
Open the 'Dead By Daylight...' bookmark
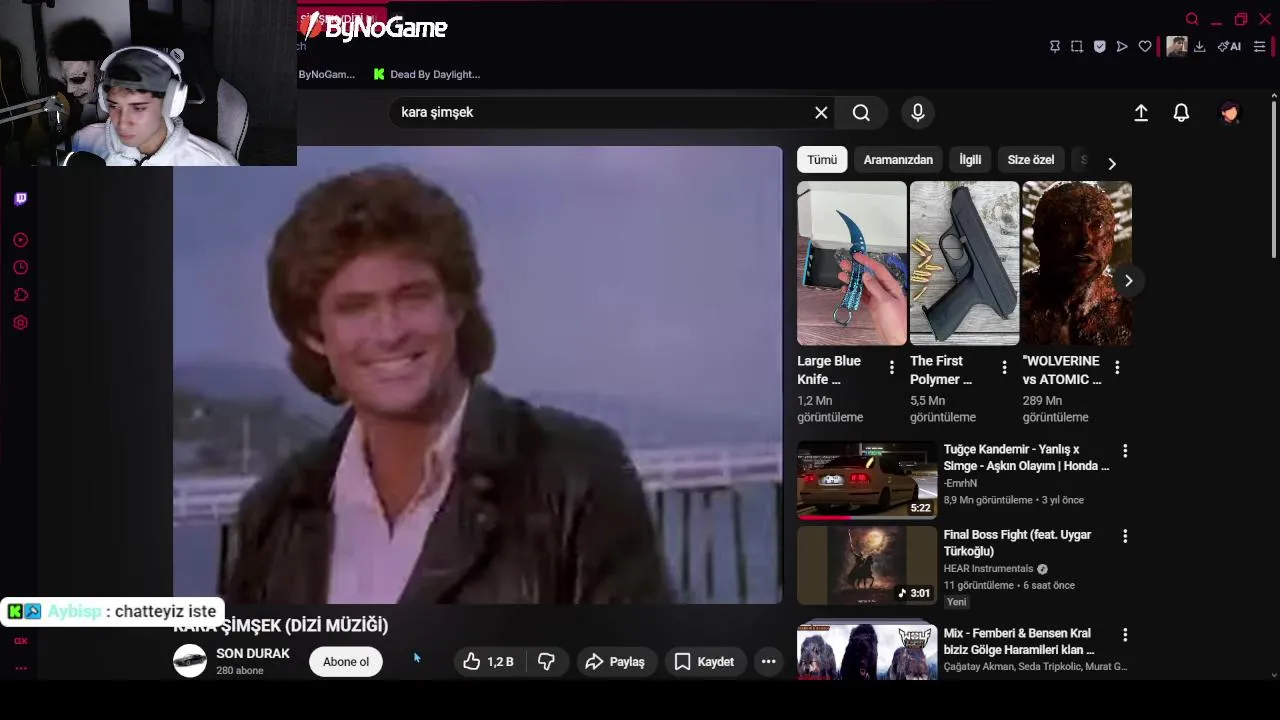tap(427, 74)
